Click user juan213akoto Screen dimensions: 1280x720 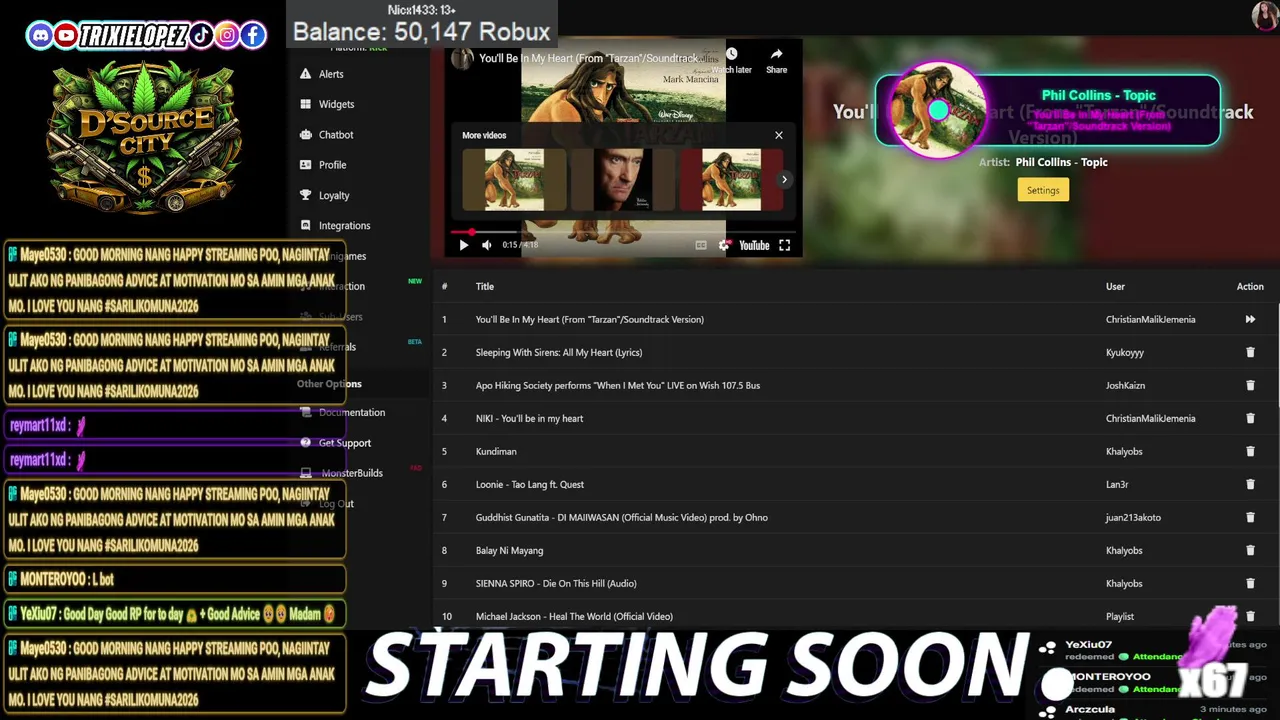[1133, 517]
